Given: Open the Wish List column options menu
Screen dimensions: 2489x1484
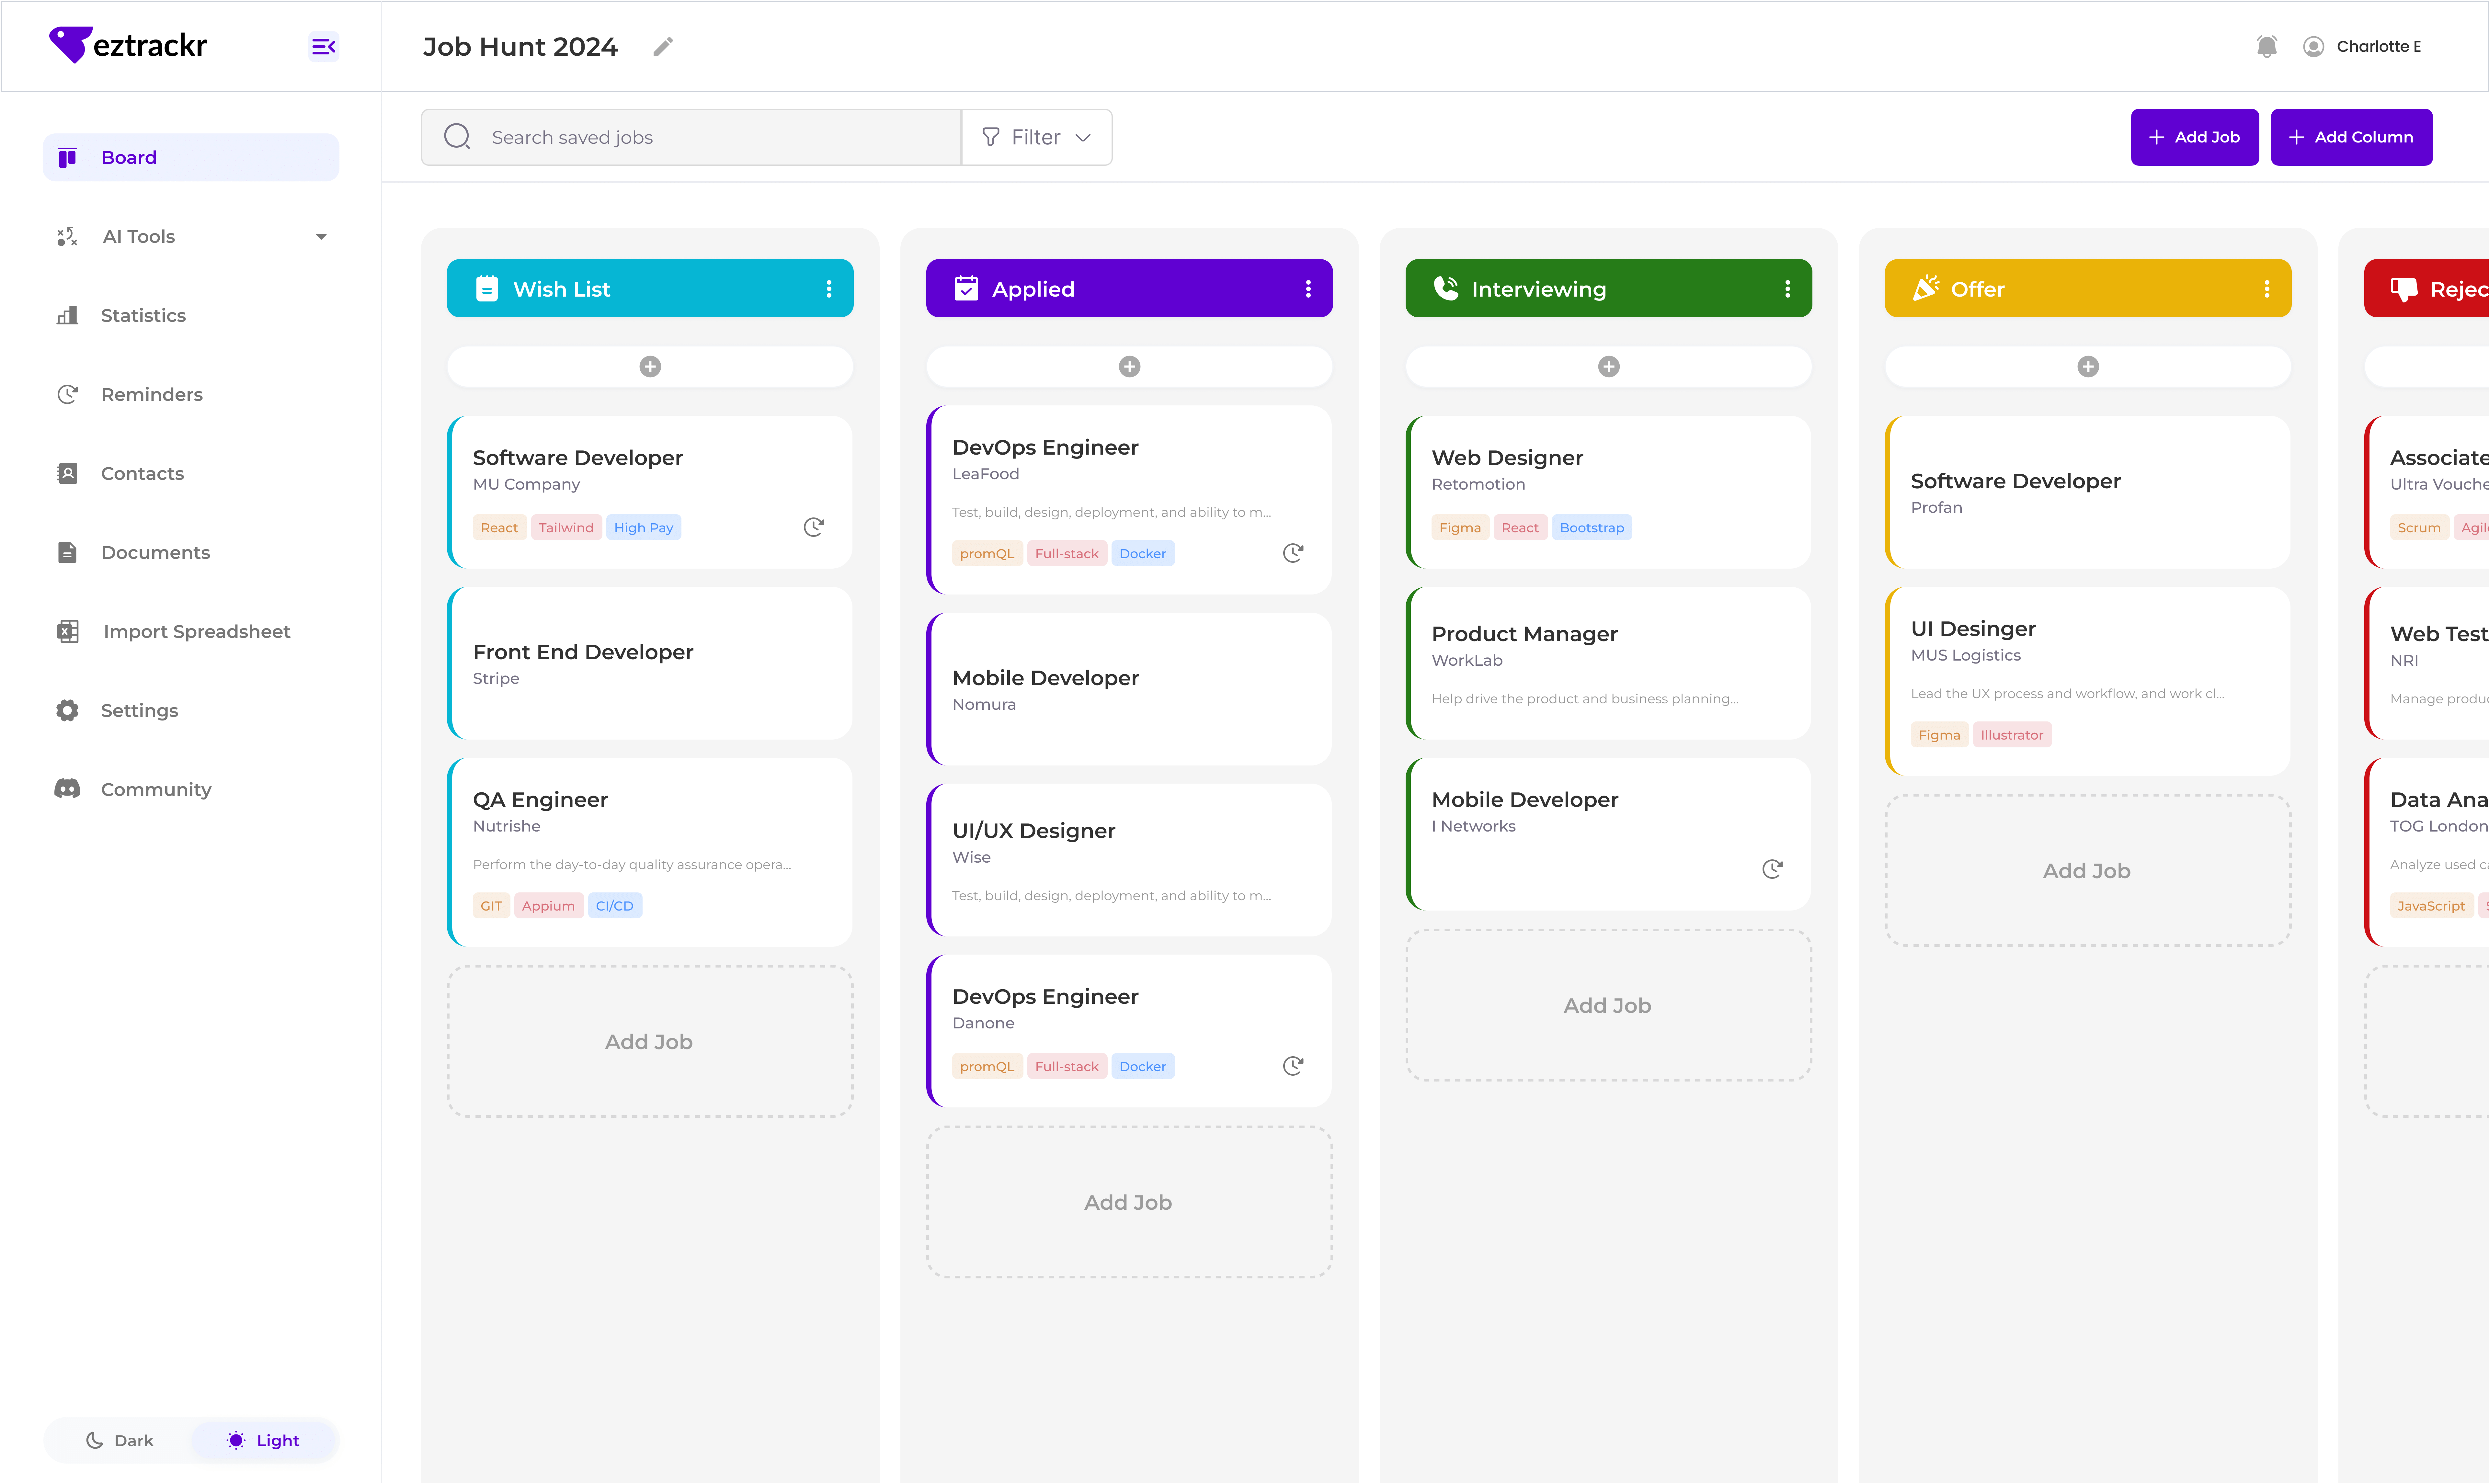Looking at the screenshot, I should [829, 288].
